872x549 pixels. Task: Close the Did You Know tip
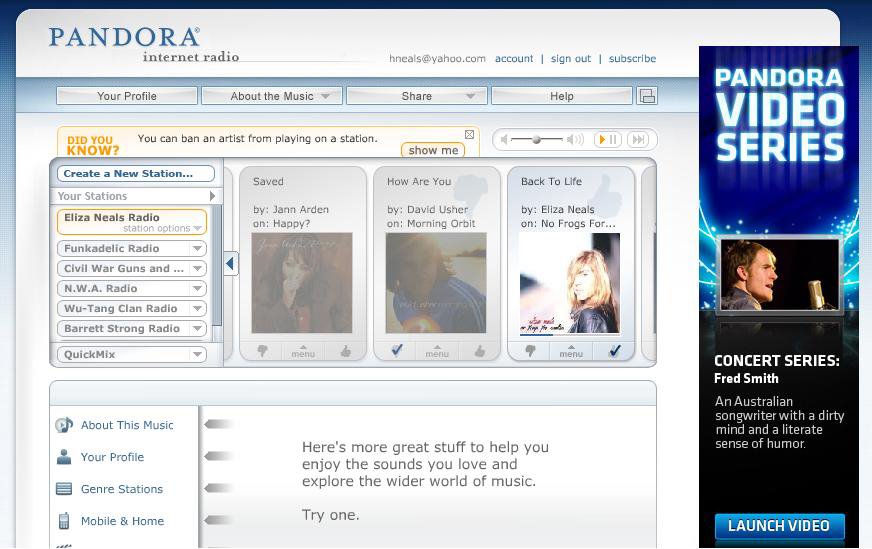click(x=469, y=135)
